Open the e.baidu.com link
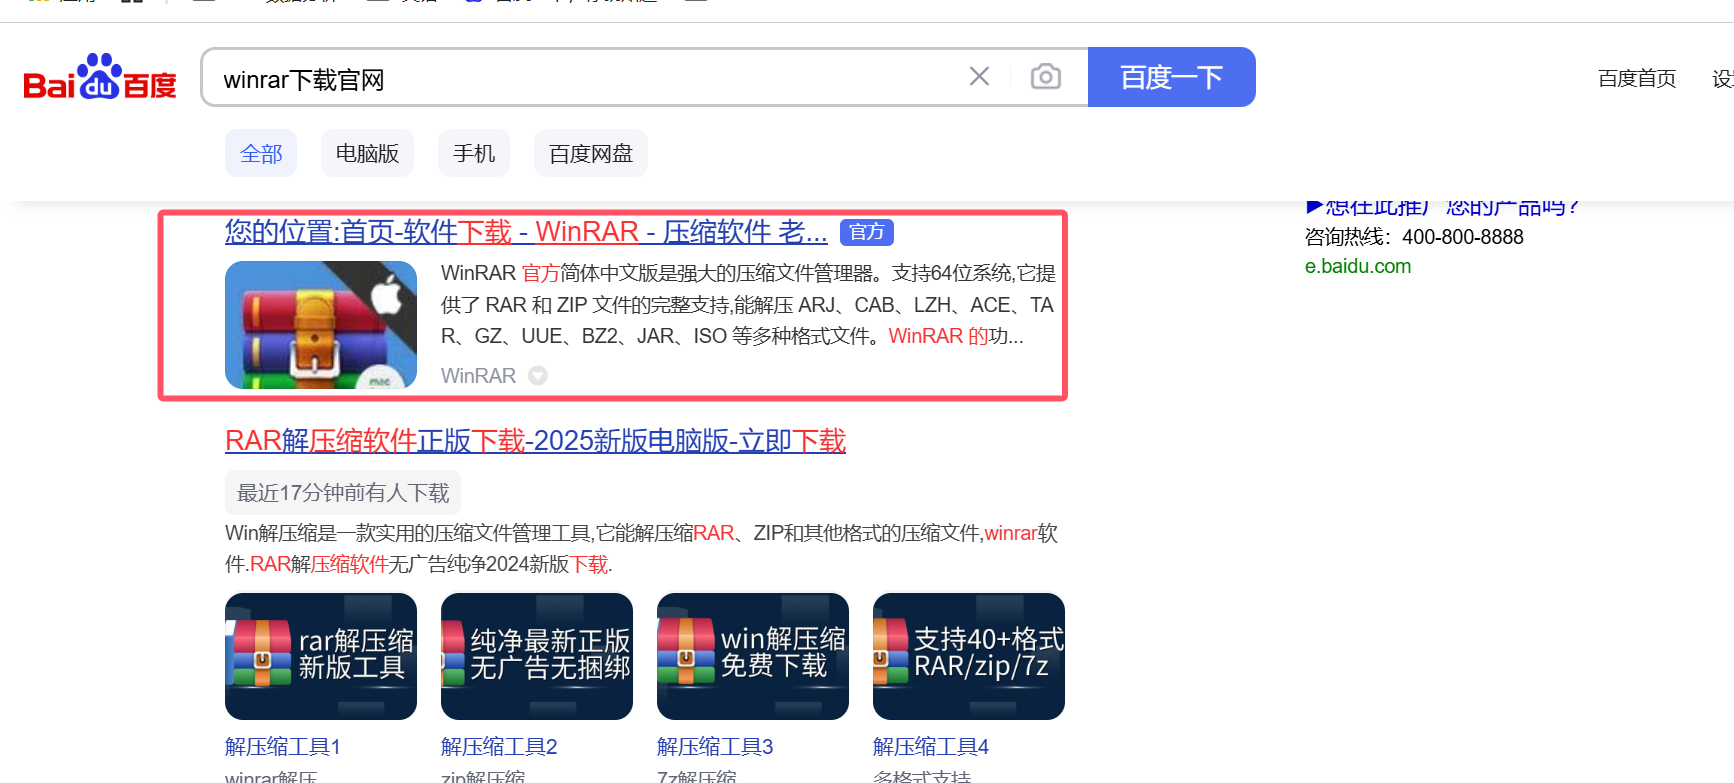This screenshot has width=1734, height=783. tap(1358, 266)
